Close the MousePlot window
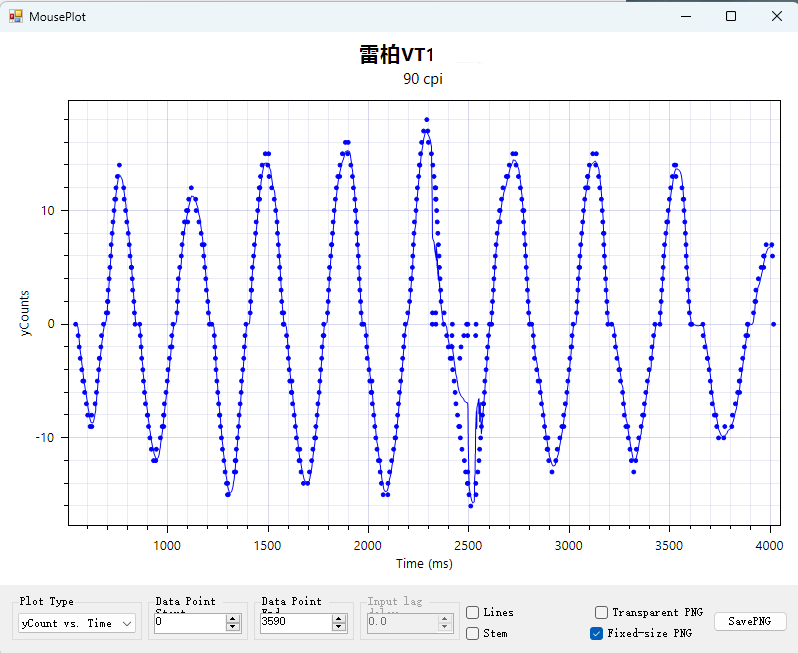The height and width of the screenshot is (653, 798). point(777,16)
